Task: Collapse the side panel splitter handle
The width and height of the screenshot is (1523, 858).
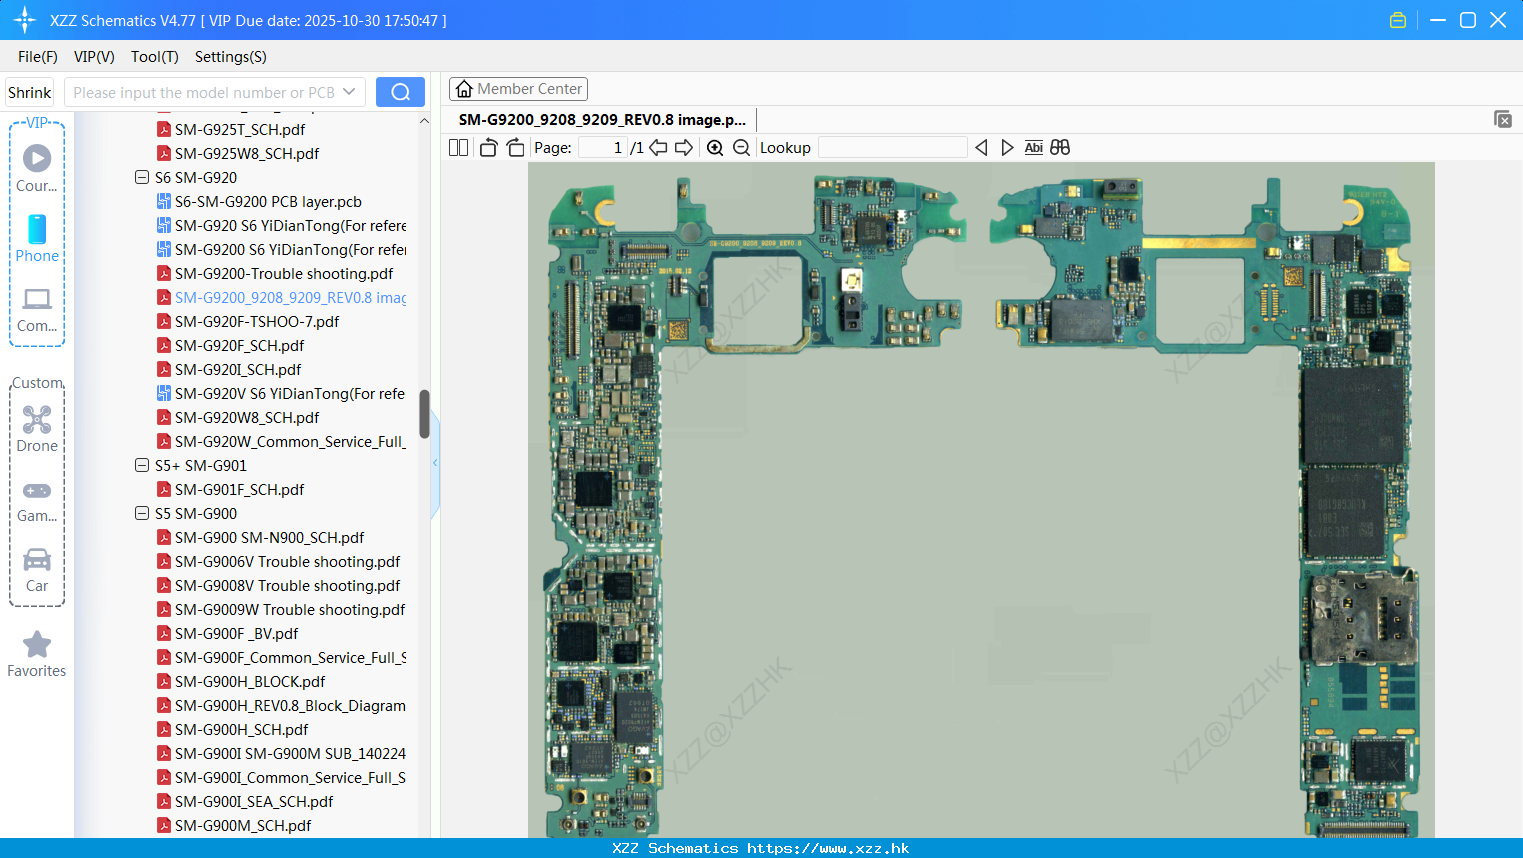Action: click(x=435, y=463)
